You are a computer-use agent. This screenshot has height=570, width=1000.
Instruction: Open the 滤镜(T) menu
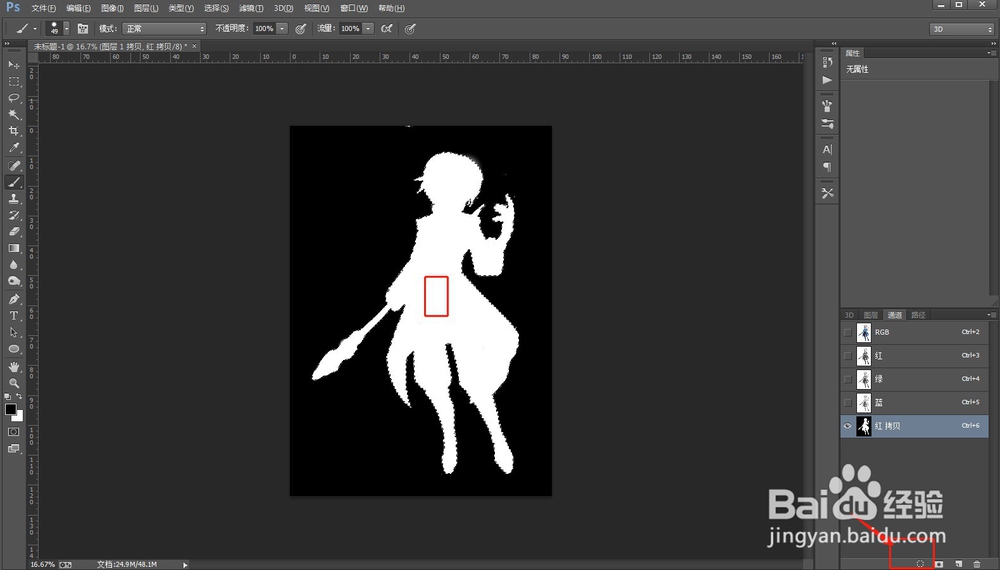pyautogui.click(x=251, y=8)
